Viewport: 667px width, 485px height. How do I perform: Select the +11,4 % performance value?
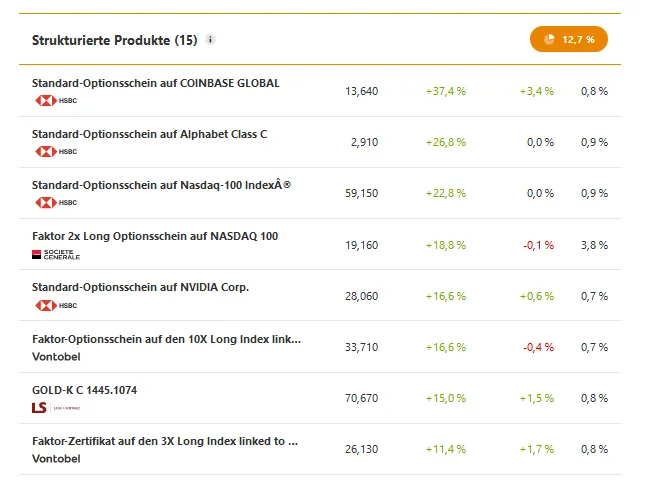pyautogui.click(x=446, y=449)
